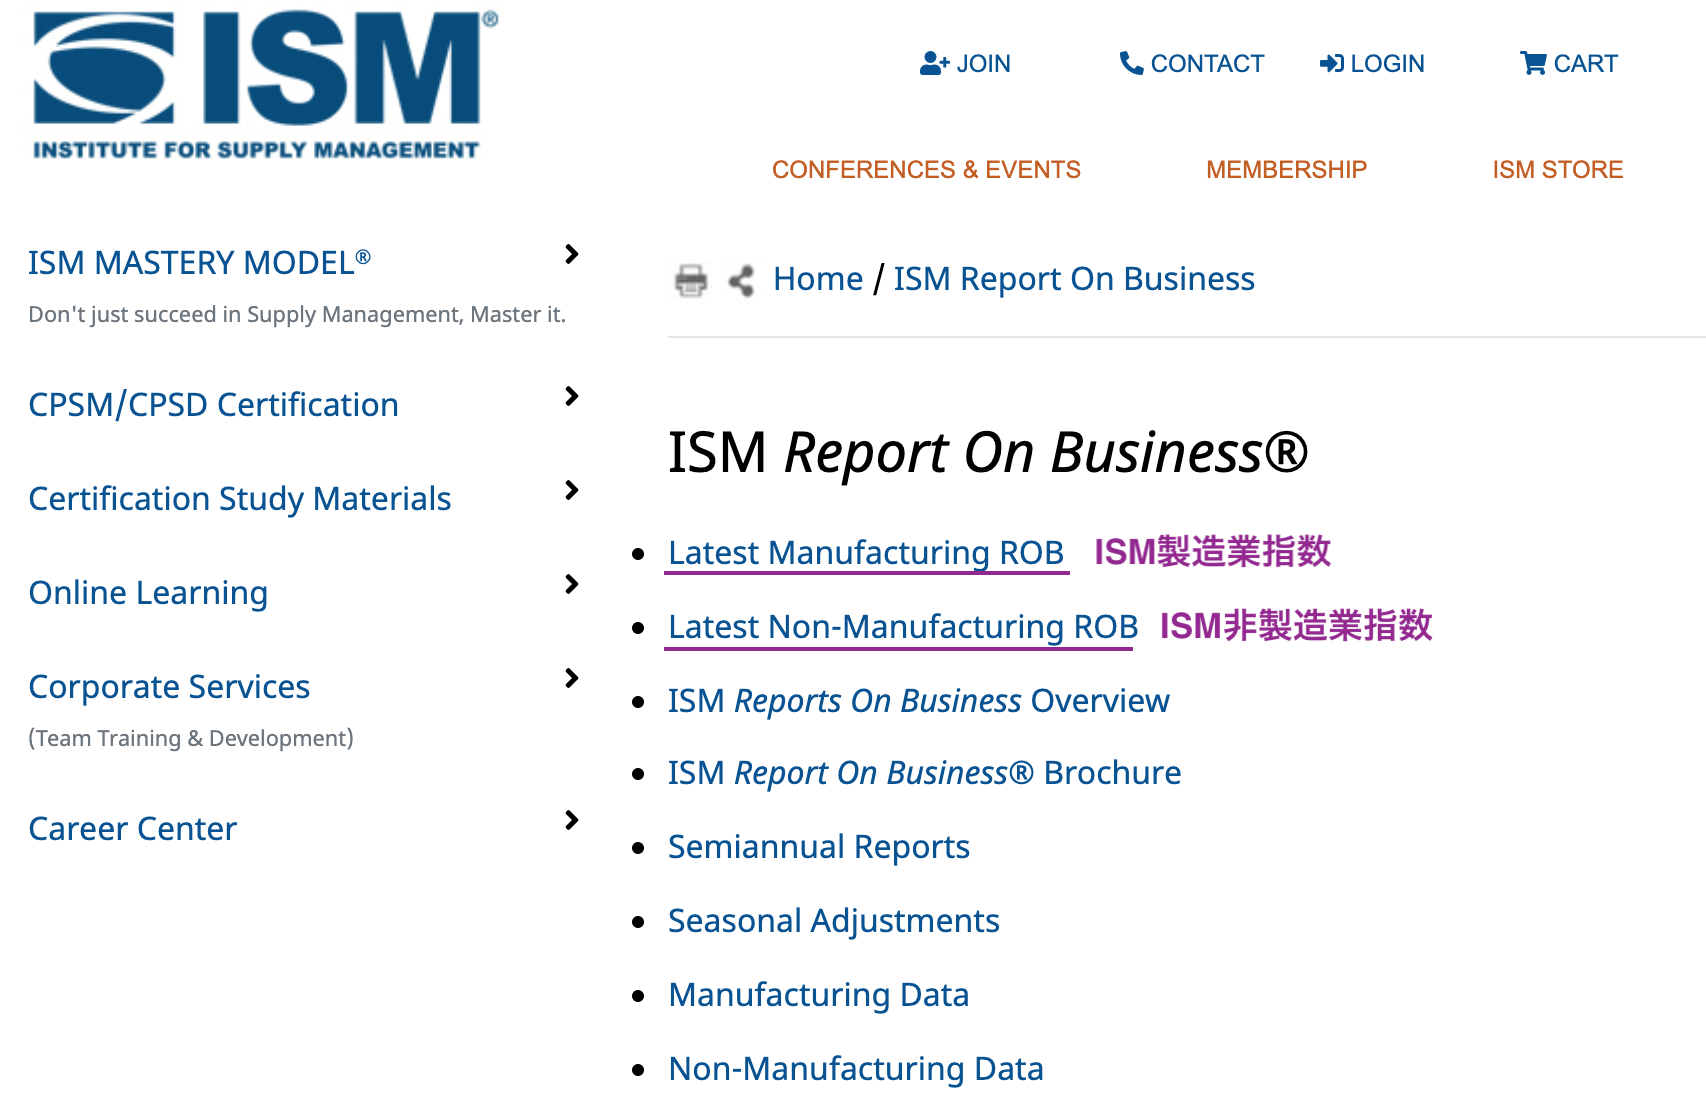Open Non-Manufacturing Data link
This screenshot has width=1706, height=1108.
pyautogui.click(x=856, y=1069)
